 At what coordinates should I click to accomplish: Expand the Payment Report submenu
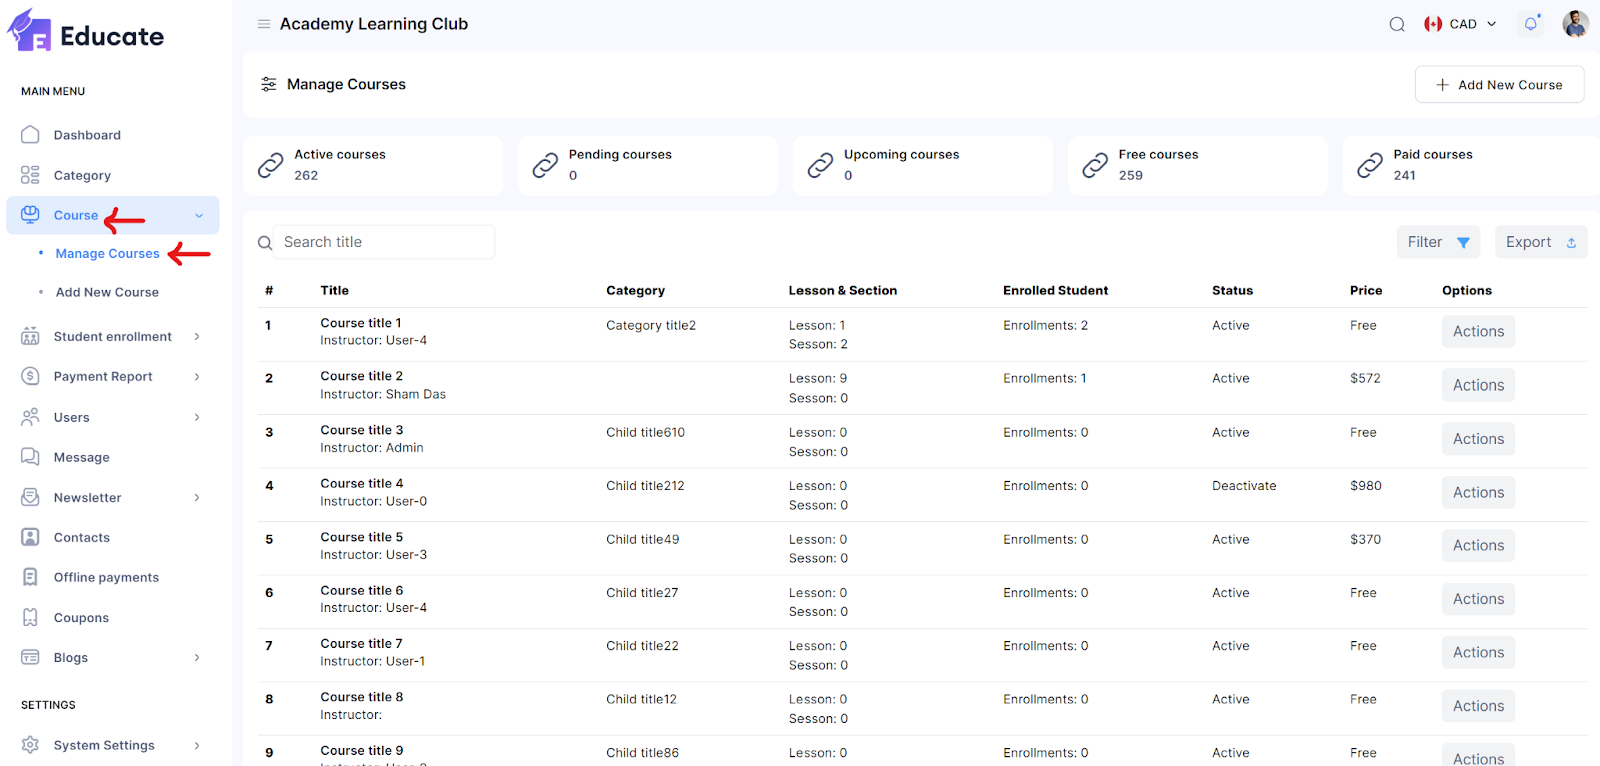click(197, 377)
